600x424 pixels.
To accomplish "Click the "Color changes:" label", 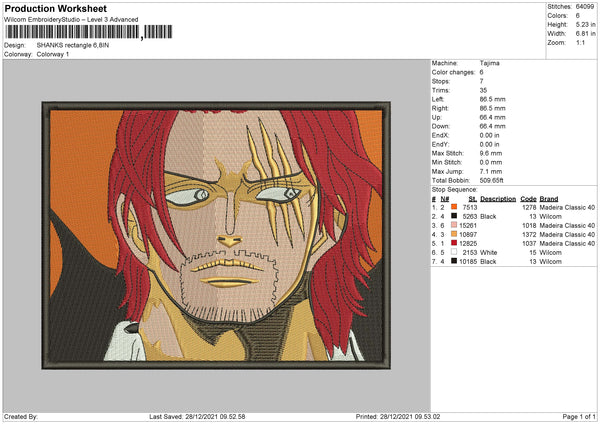I will [x=453, y=72].
